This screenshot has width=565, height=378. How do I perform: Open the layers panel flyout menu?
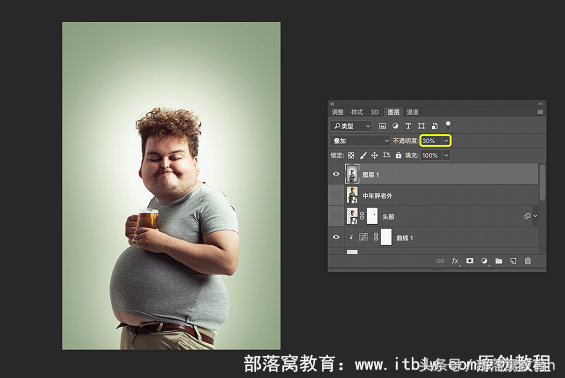pos(540,112)
